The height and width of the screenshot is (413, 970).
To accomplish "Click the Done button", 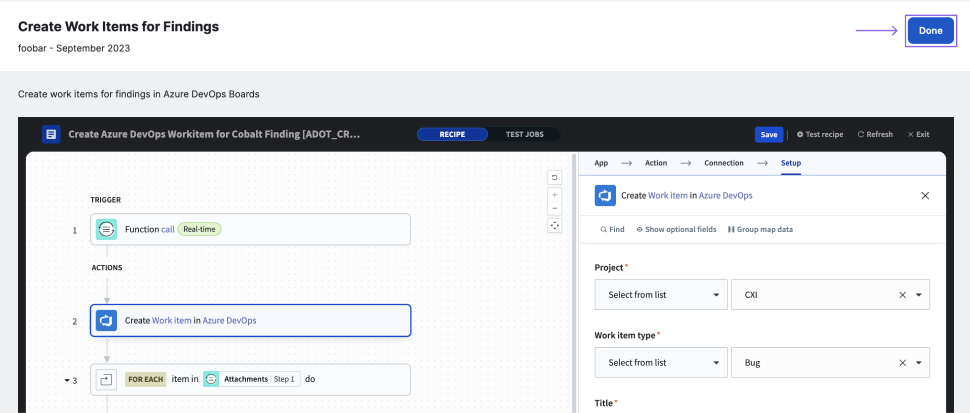I will pos(930,30).
